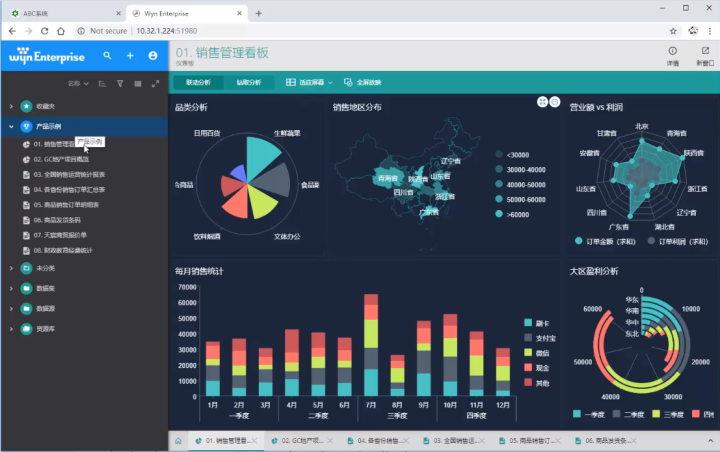The width and height of the screenshot is (720, 452).
Task: Open the 名称 sort-by dropdown
Action: pos(78,84)
